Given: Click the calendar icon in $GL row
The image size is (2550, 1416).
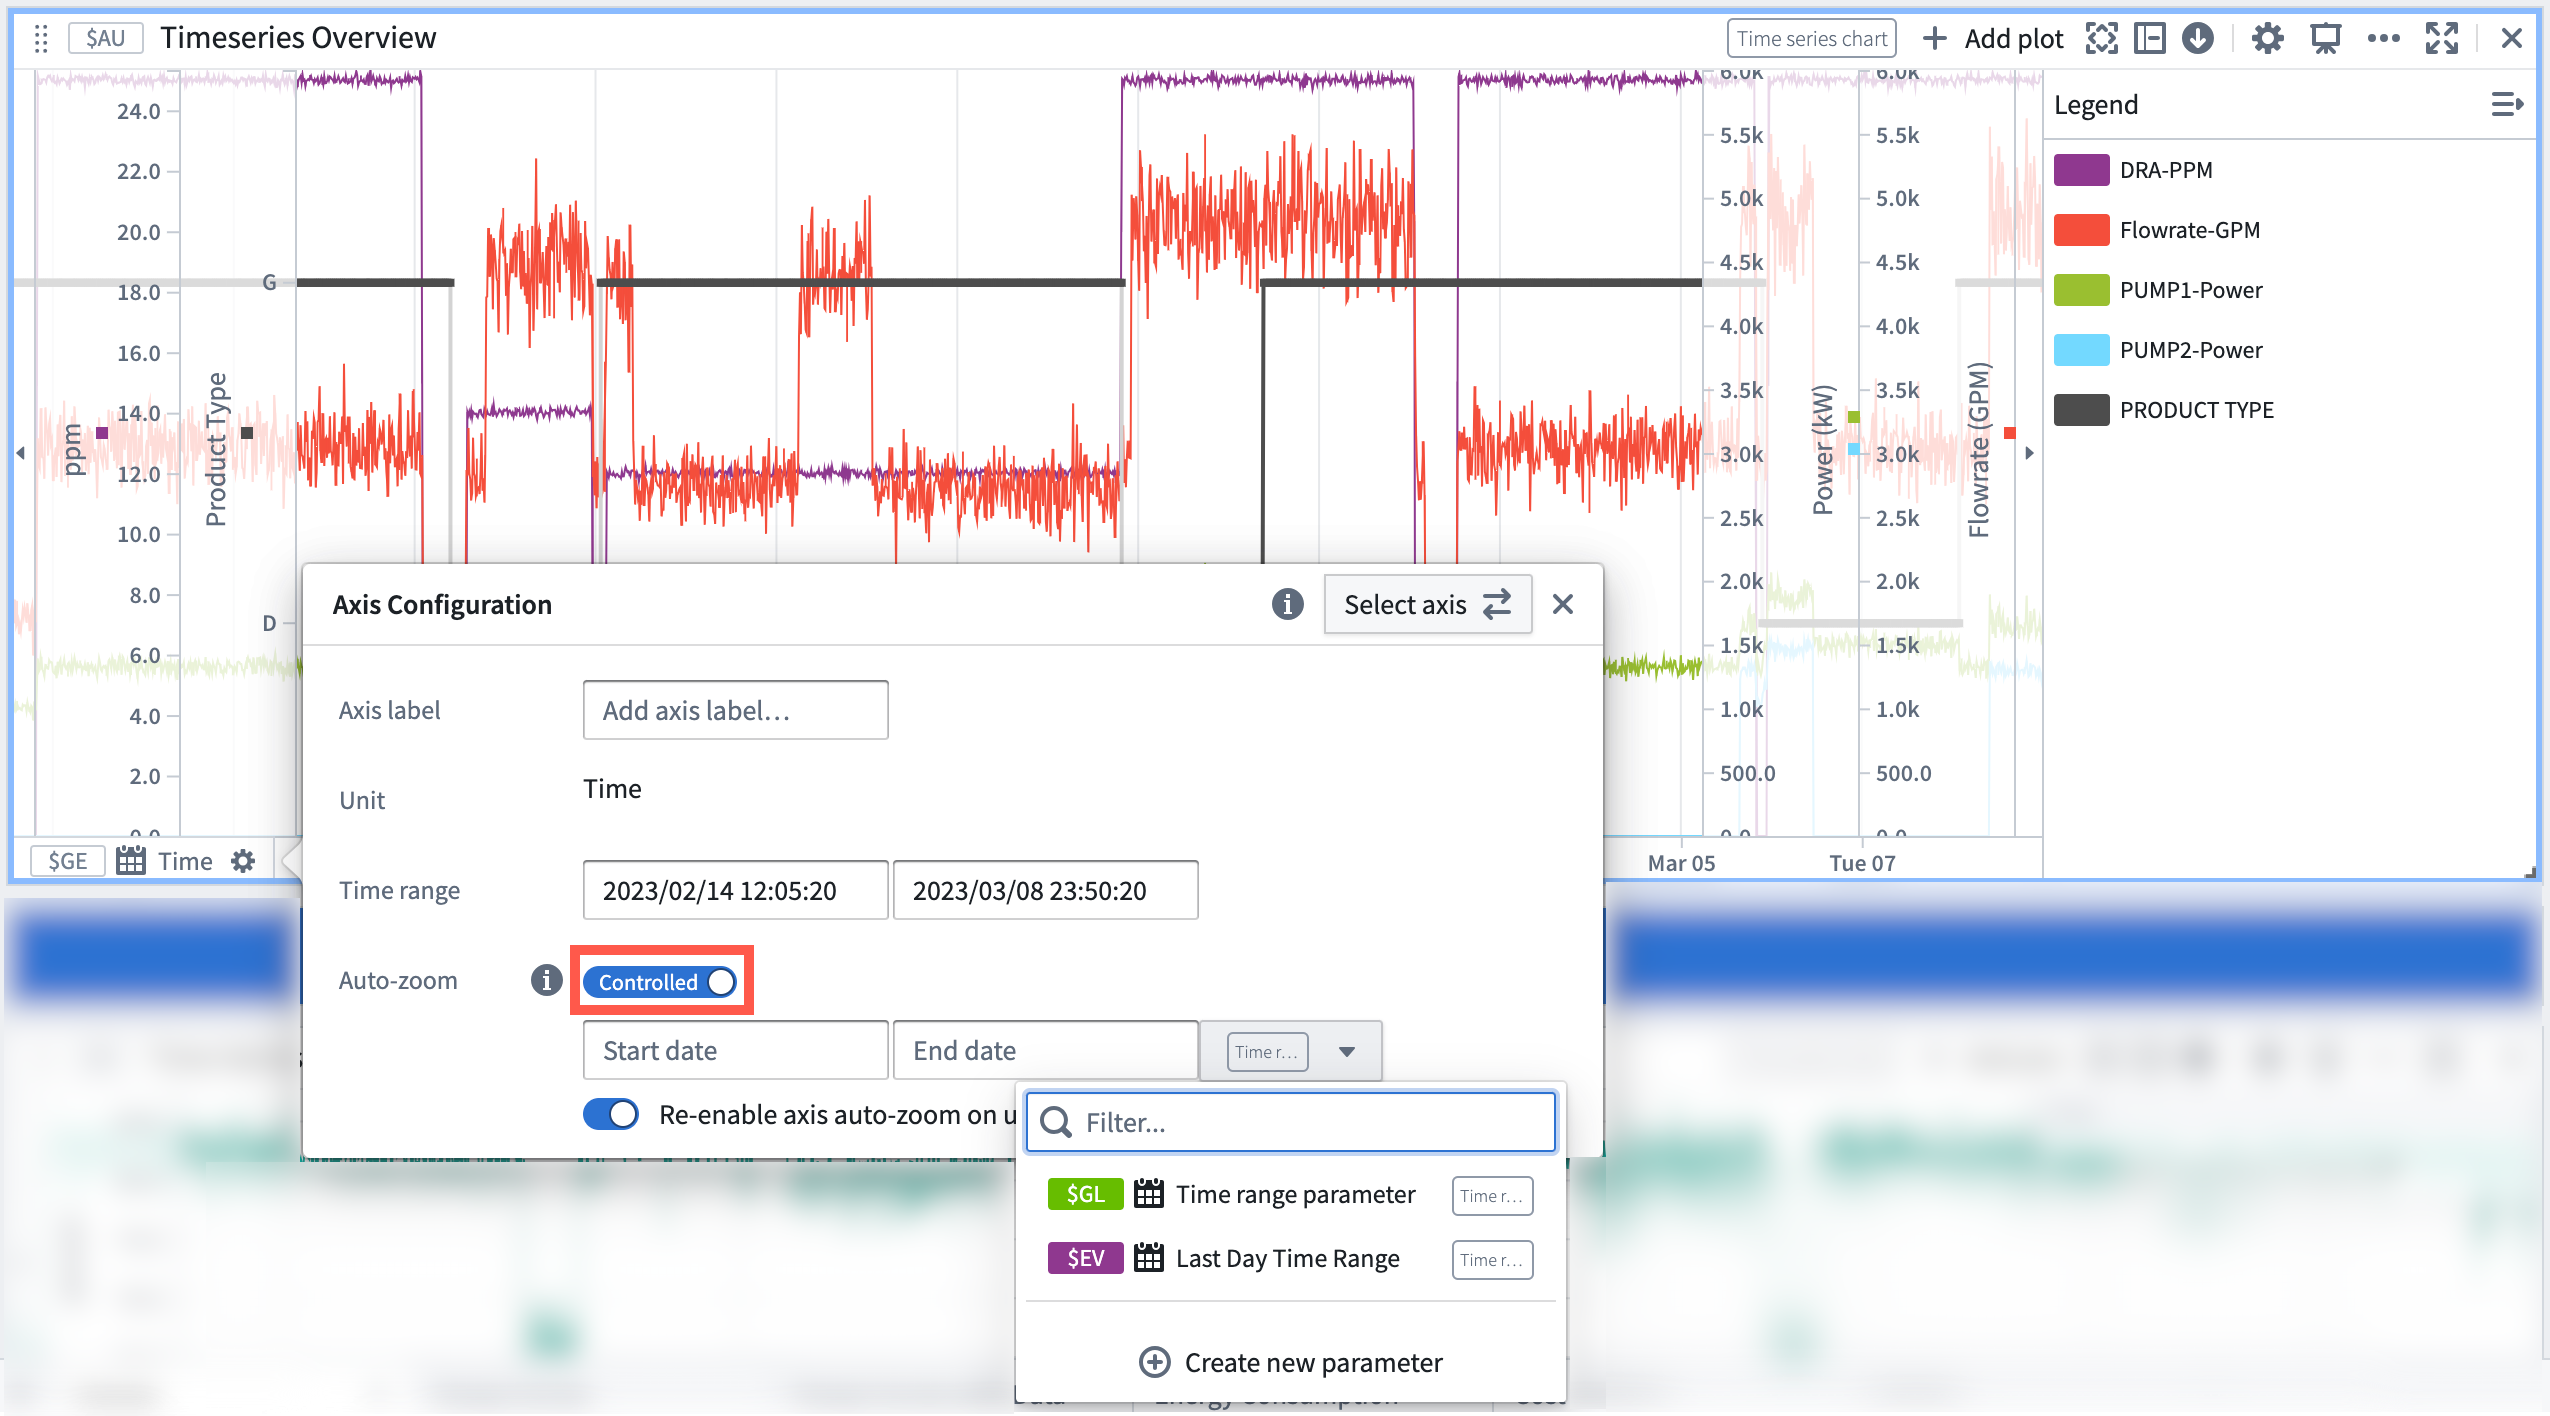Looking at the screenshot, I should [1149, 1194].
